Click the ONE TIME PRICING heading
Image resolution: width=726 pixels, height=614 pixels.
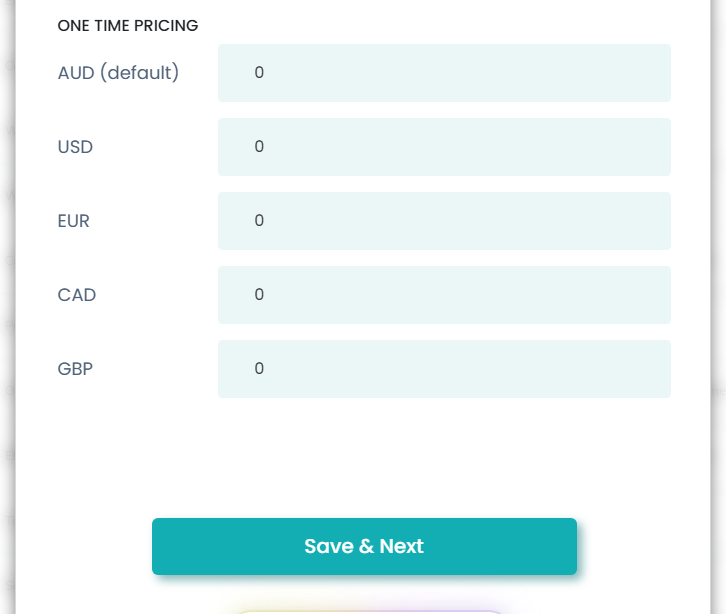(x=128, y=26)
